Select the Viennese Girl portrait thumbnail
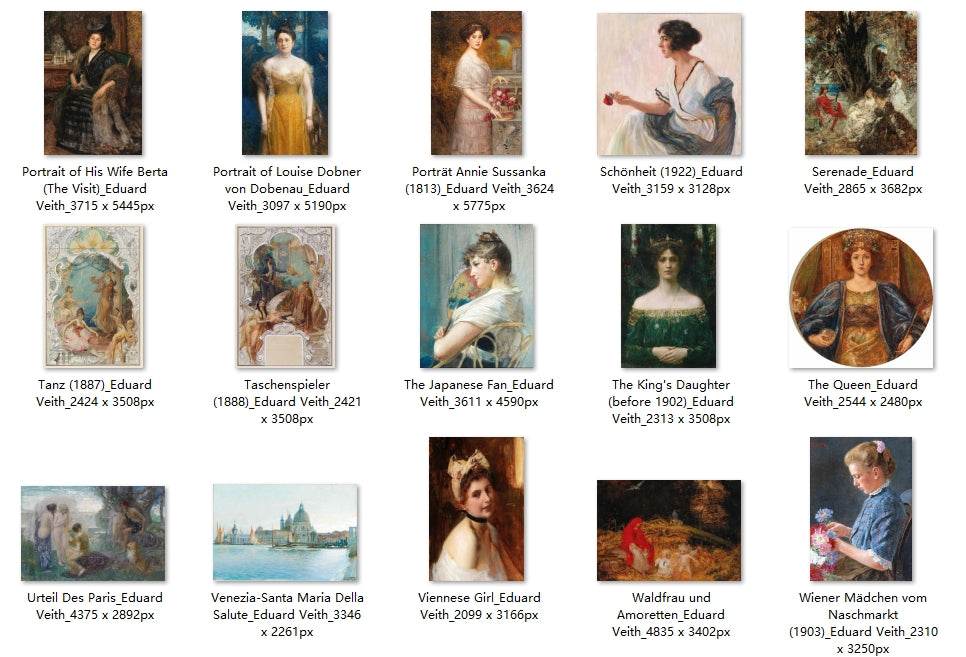This screenshot has height=657, width=966. [x=476, y=509]
